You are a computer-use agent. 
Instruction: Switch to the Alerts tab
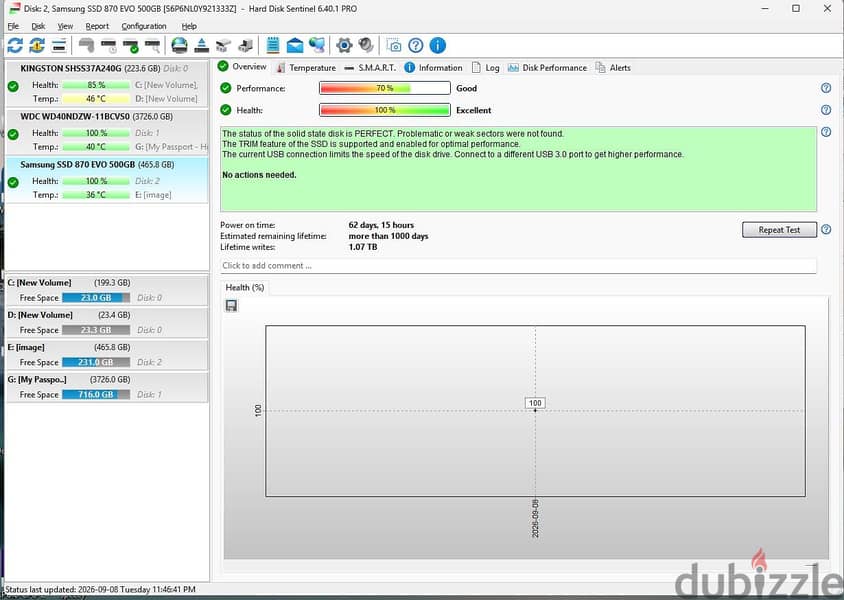tap(613, 68)
